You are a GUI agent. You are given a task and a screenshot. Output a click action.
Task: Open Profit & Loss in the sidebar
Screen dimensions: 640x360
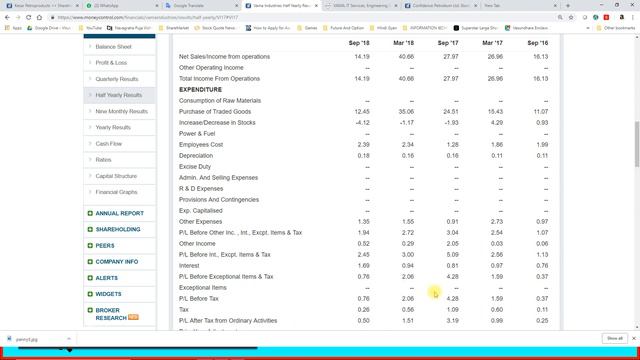[x=111, y=63]
